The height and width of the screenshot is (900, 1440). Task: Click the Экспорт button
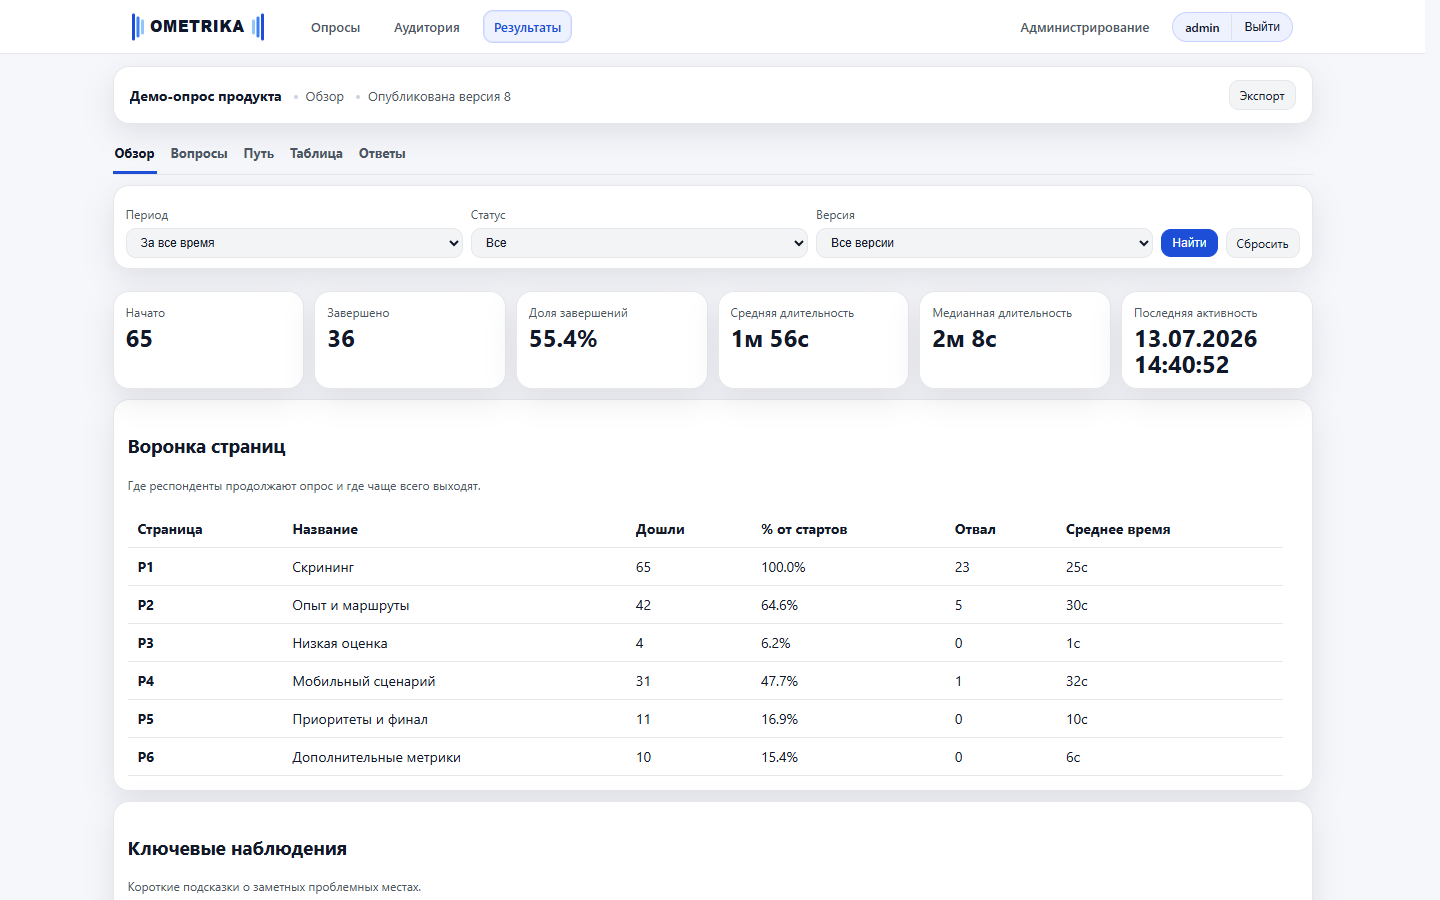(x=1262, y=96)
